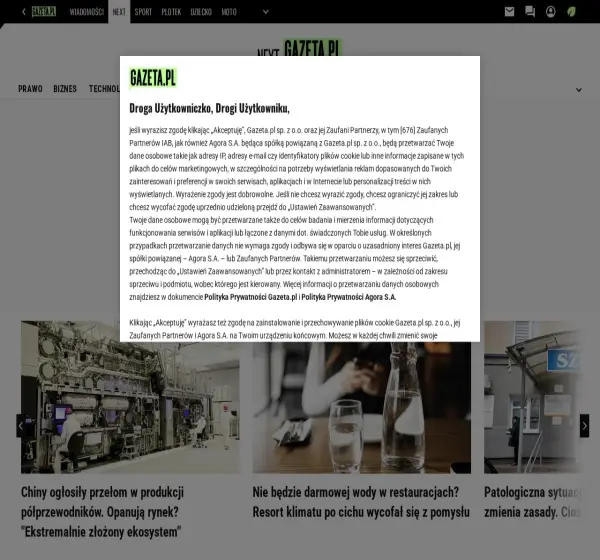The height and width of the screenshot is (560, 600).
Task: Show next carousel articles arrow
Action: tap(584, 426)
